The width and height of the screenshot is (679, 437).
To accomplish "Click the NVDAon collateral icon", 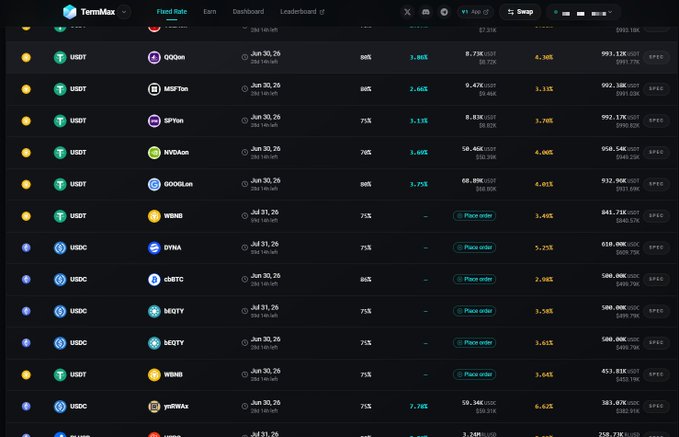I will [x=154, y=152].
